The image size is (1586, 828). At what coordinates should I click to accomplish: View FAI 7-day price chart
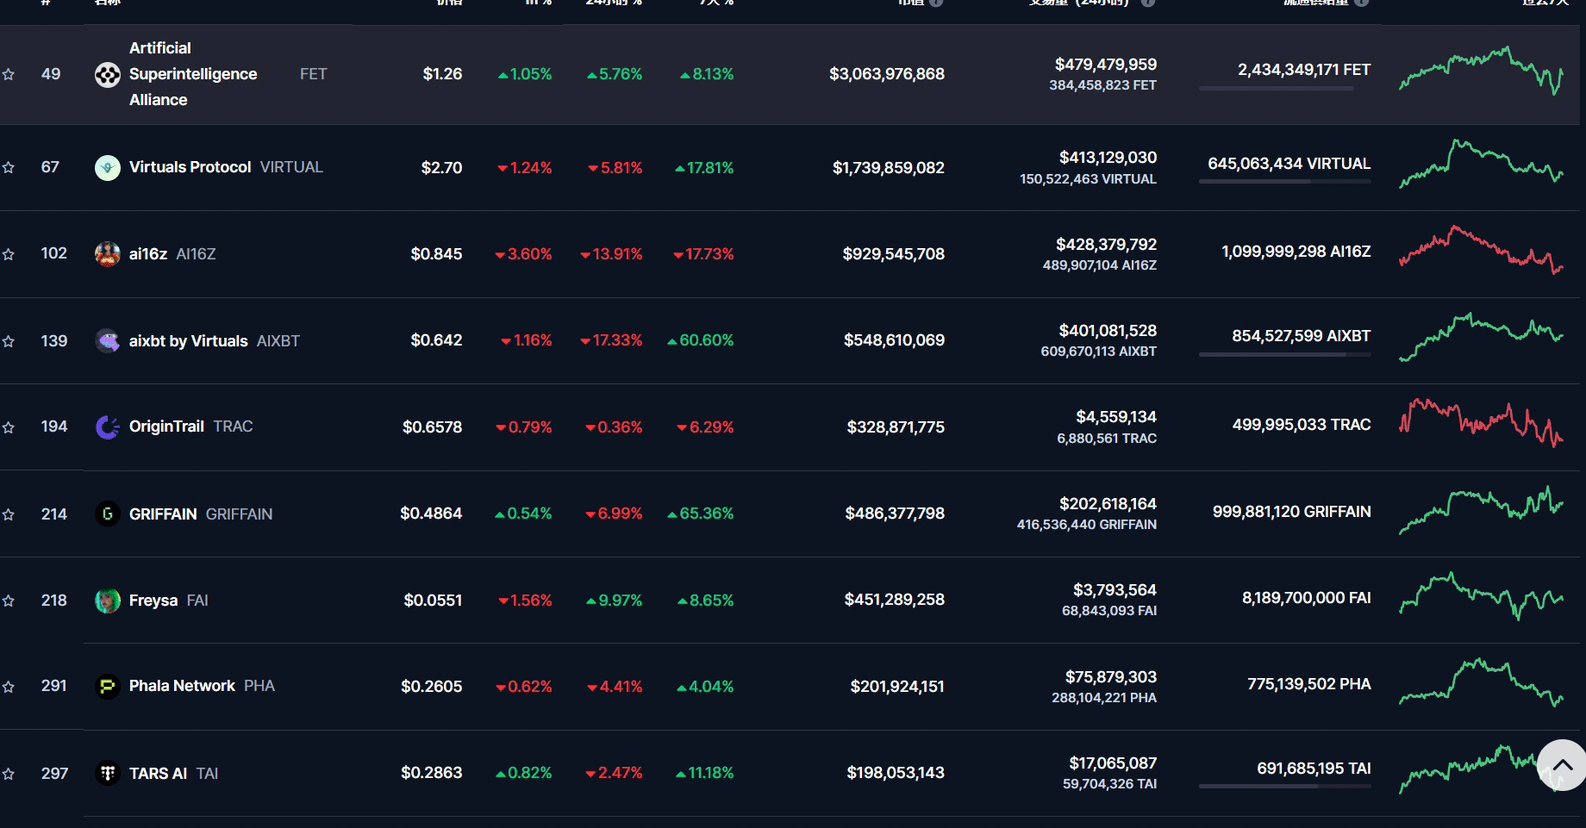click(x=1481, y=596)
